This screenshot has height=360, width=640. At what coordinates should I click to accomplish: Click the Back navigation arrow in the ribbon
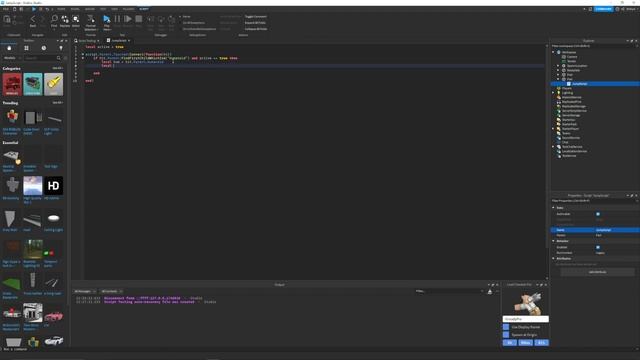pos(33,19)
